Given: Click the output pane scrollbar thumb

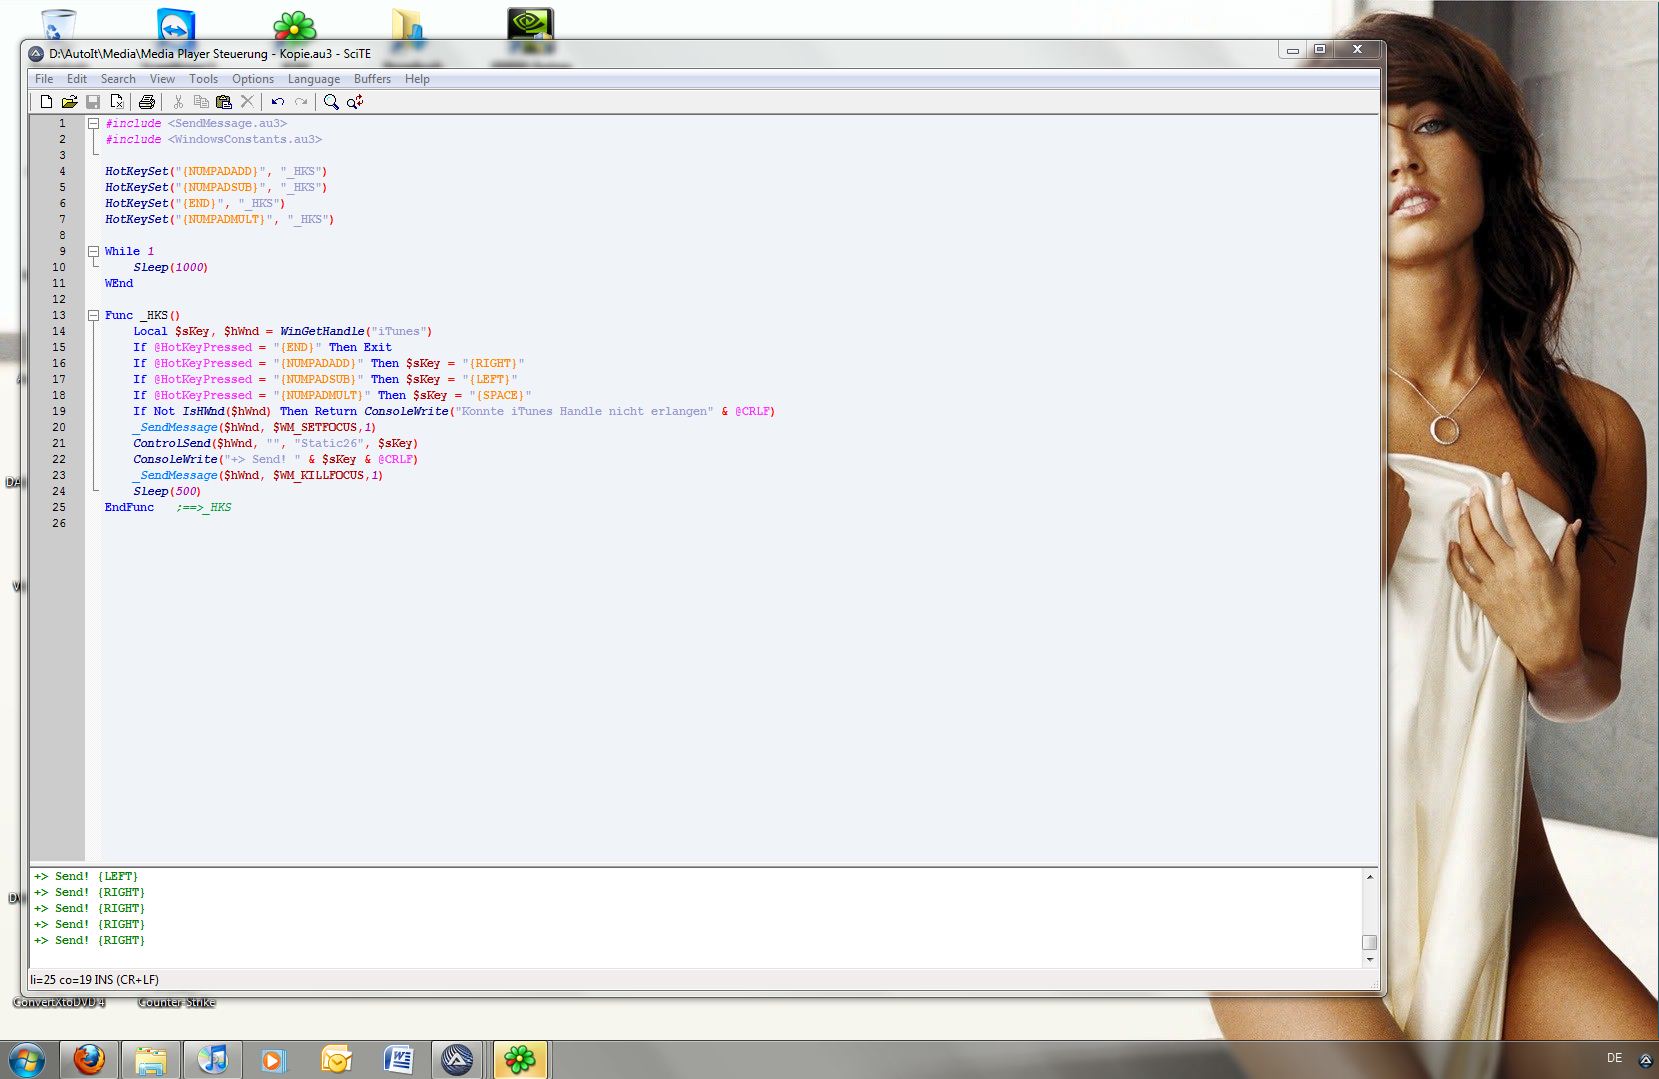Looking at the screenshot, I should 1369,942.
